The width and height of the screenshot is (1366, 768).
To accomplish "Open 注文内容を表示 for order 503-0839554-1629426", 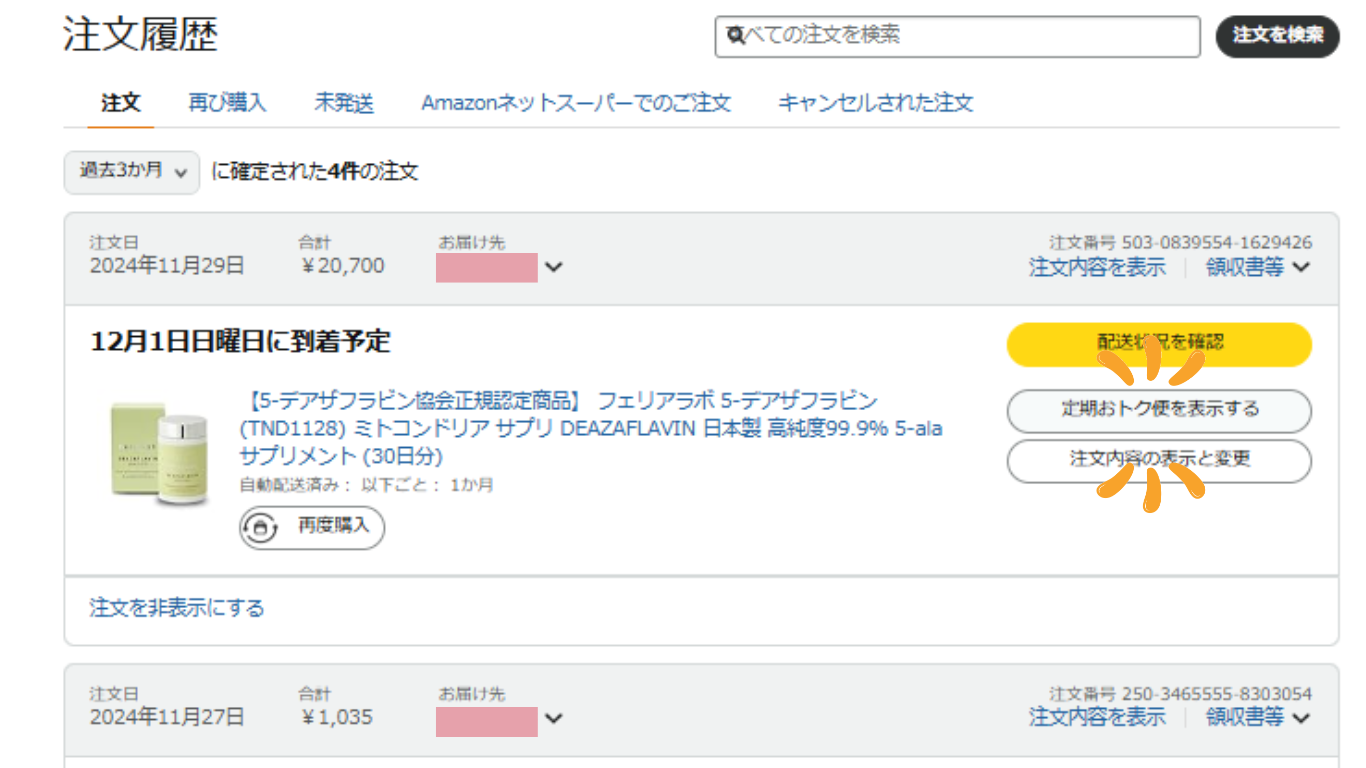I will [1097, 267].
